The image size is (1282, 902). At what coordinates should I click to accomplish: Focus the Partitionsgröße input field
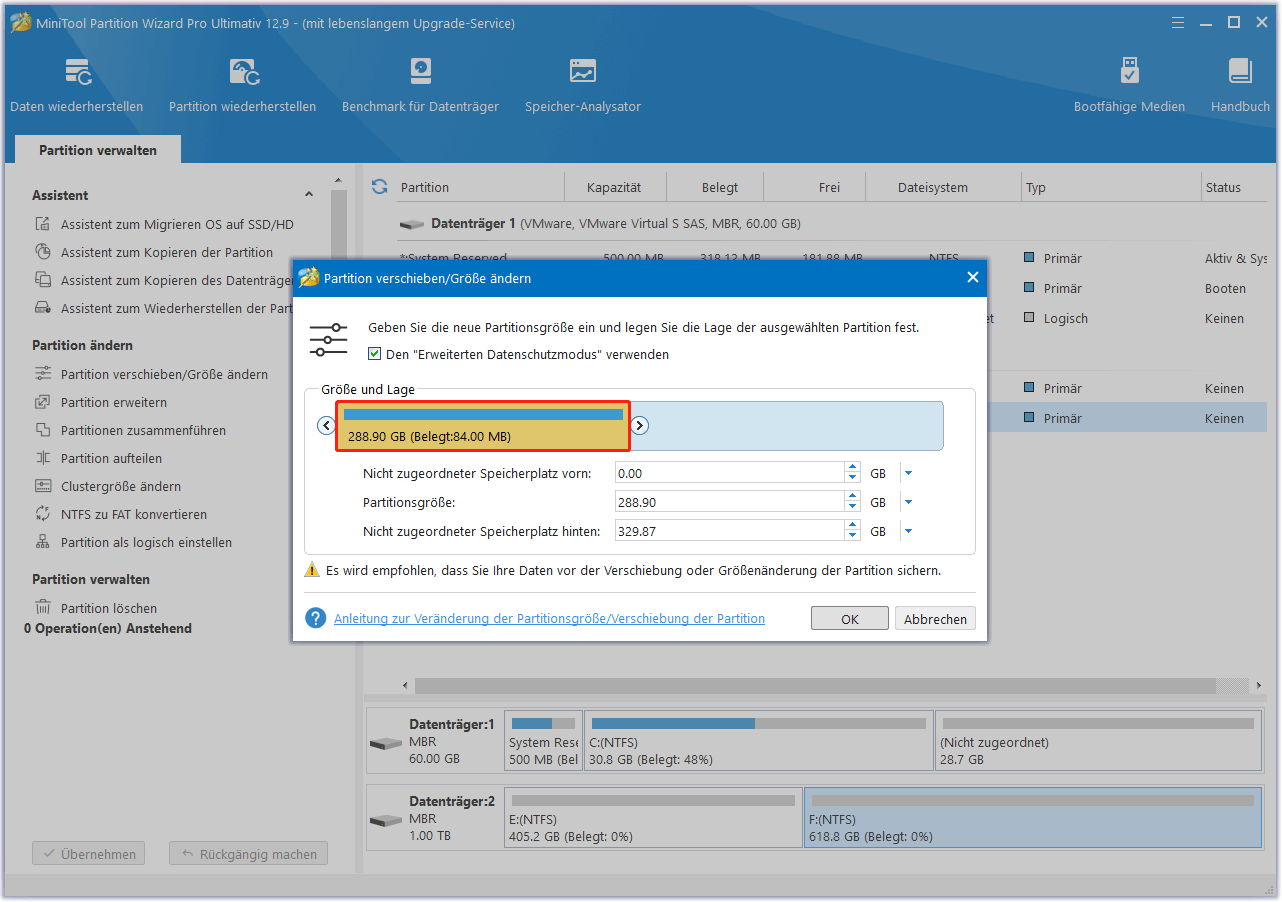tap(730, 503)
